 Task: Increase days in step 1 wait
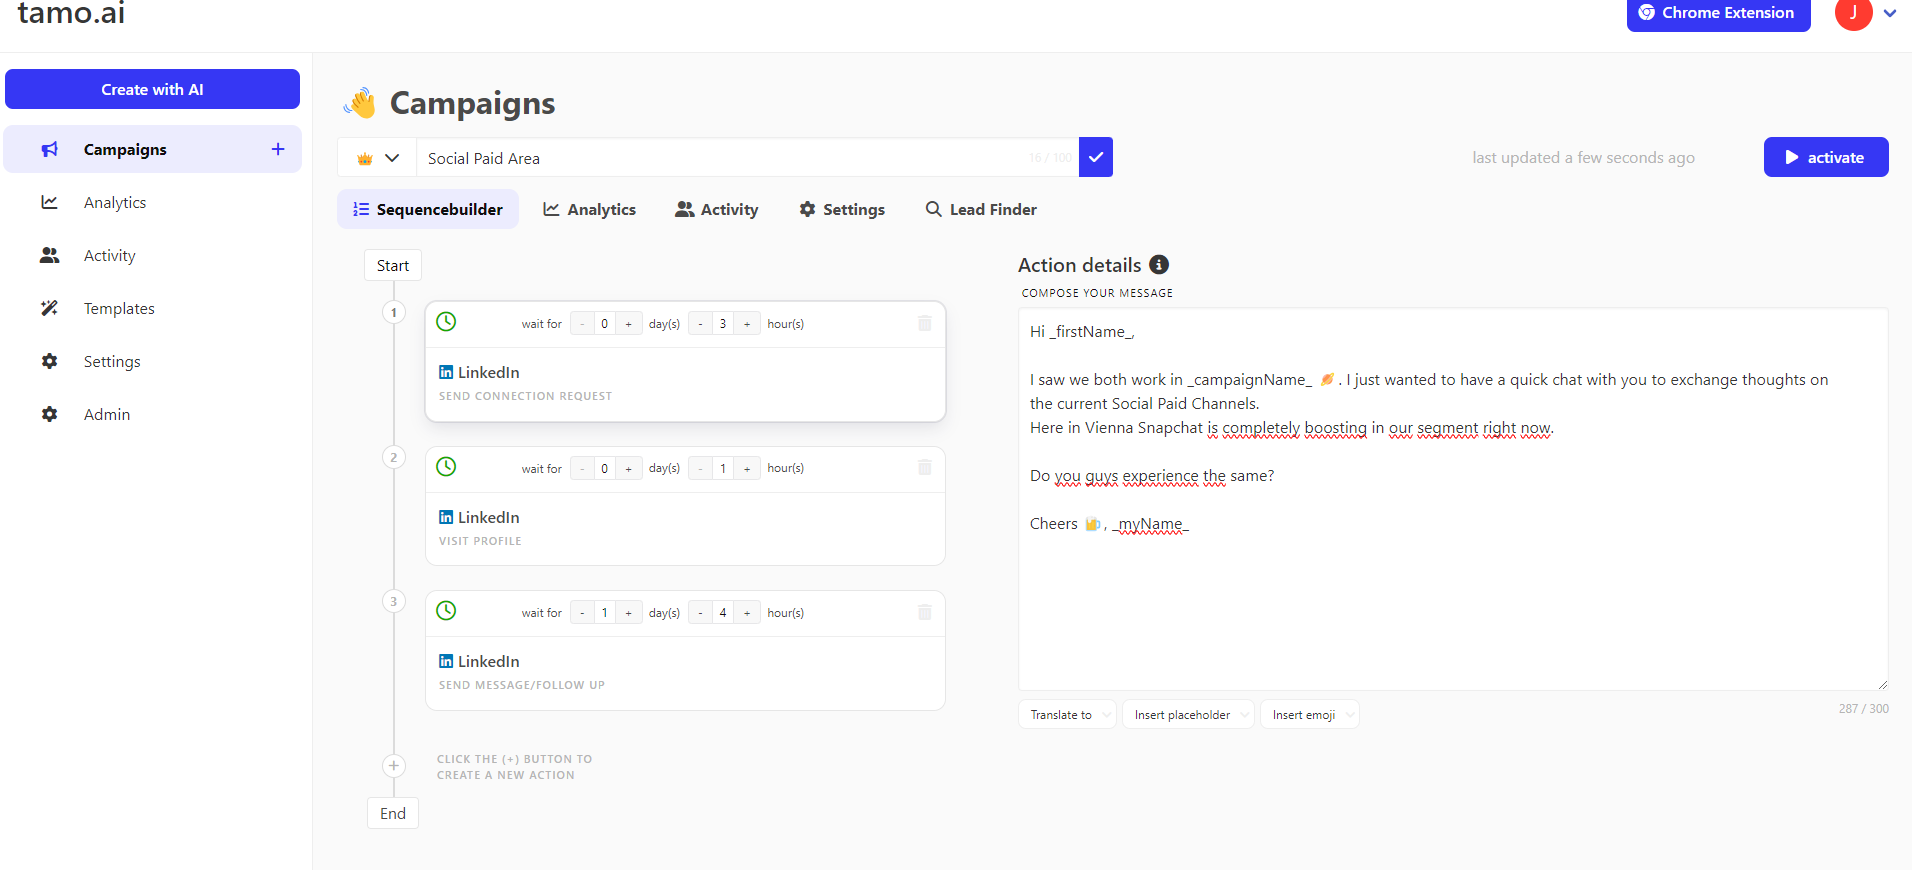[x=628, y=324]
